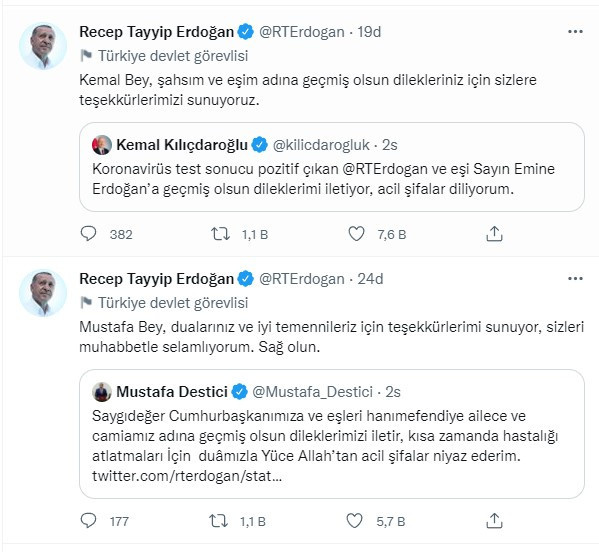The image size is (599, 552).
Task: Open Kemal Kılıçdaroğlu's small avatar
Action: [x=102, y=145]
